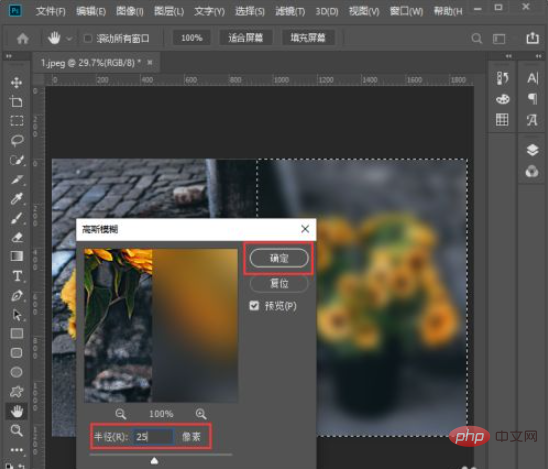Open the Glyphs panel icon
548x469 pixels.
point(532,120)
